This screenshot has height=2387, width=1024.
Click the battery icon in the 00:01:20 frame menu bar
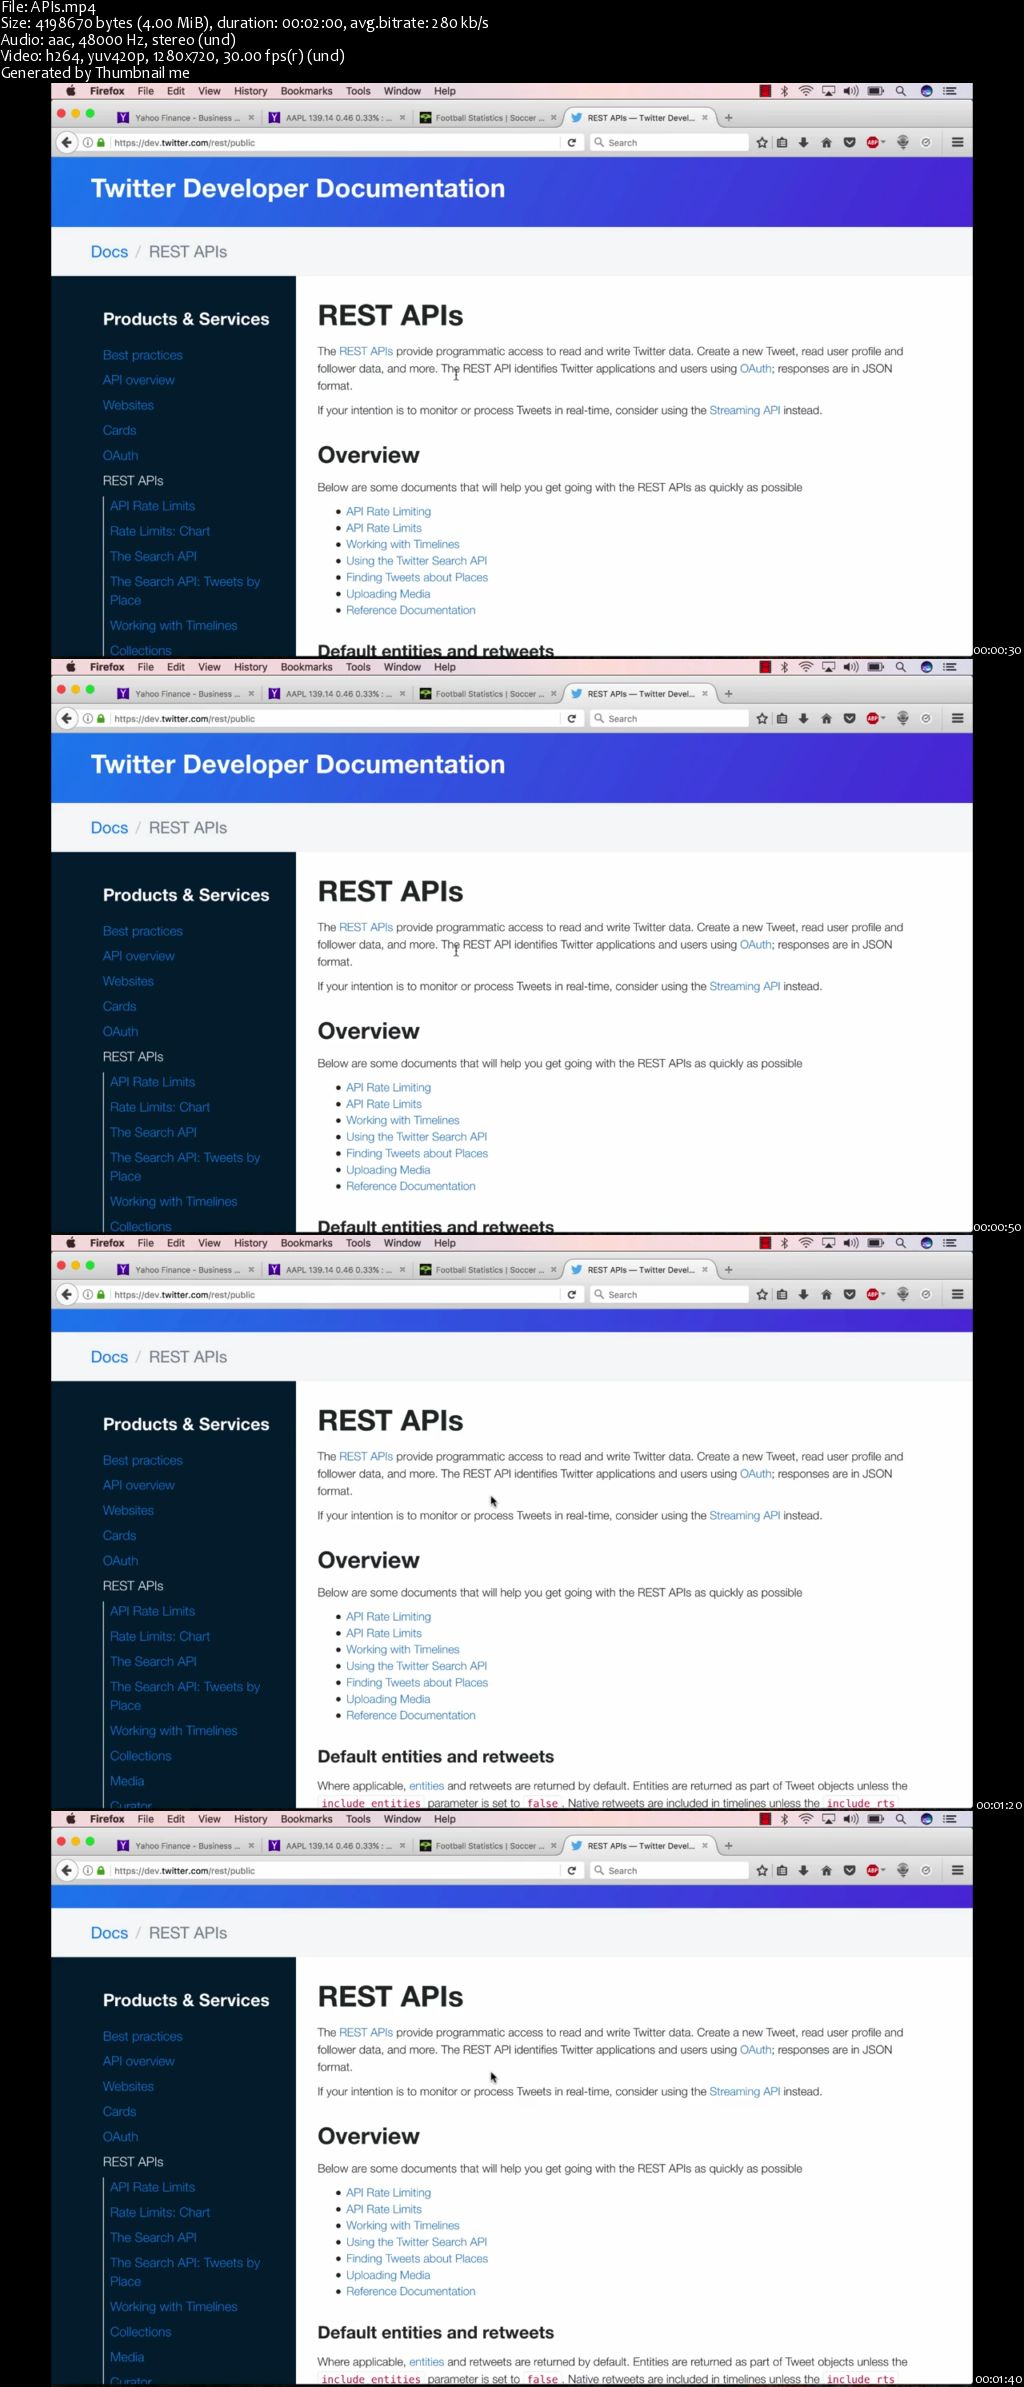(x=875, y=1243)
